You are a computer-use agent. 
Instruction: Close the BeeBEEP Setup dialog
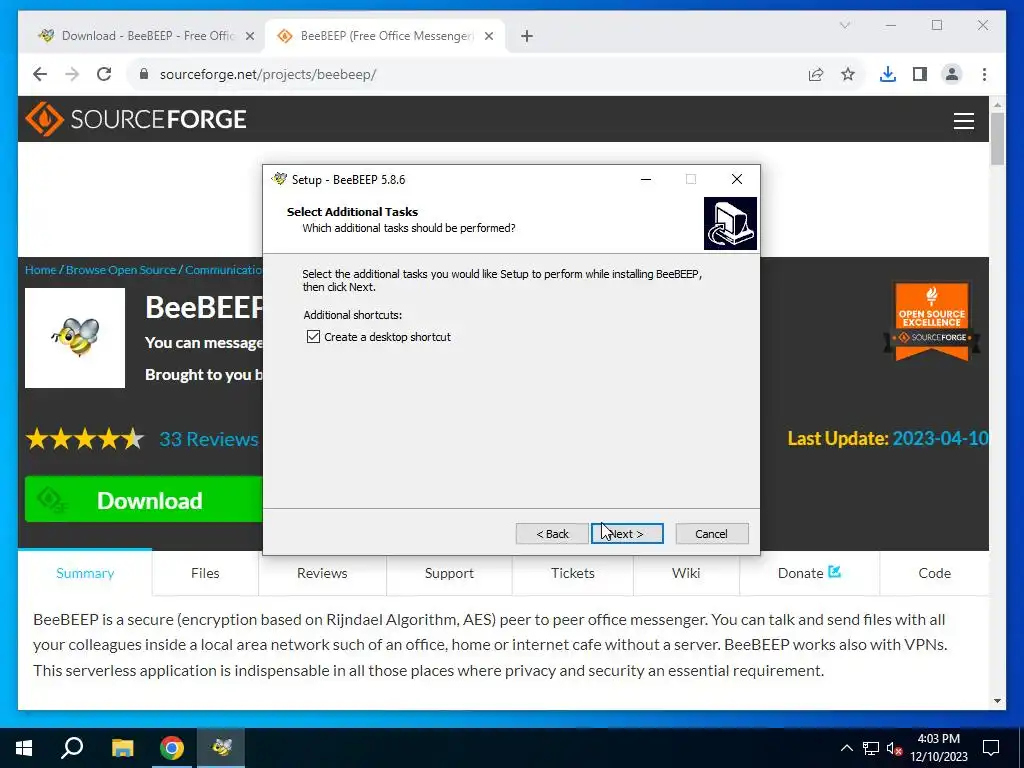click(737, 179)
